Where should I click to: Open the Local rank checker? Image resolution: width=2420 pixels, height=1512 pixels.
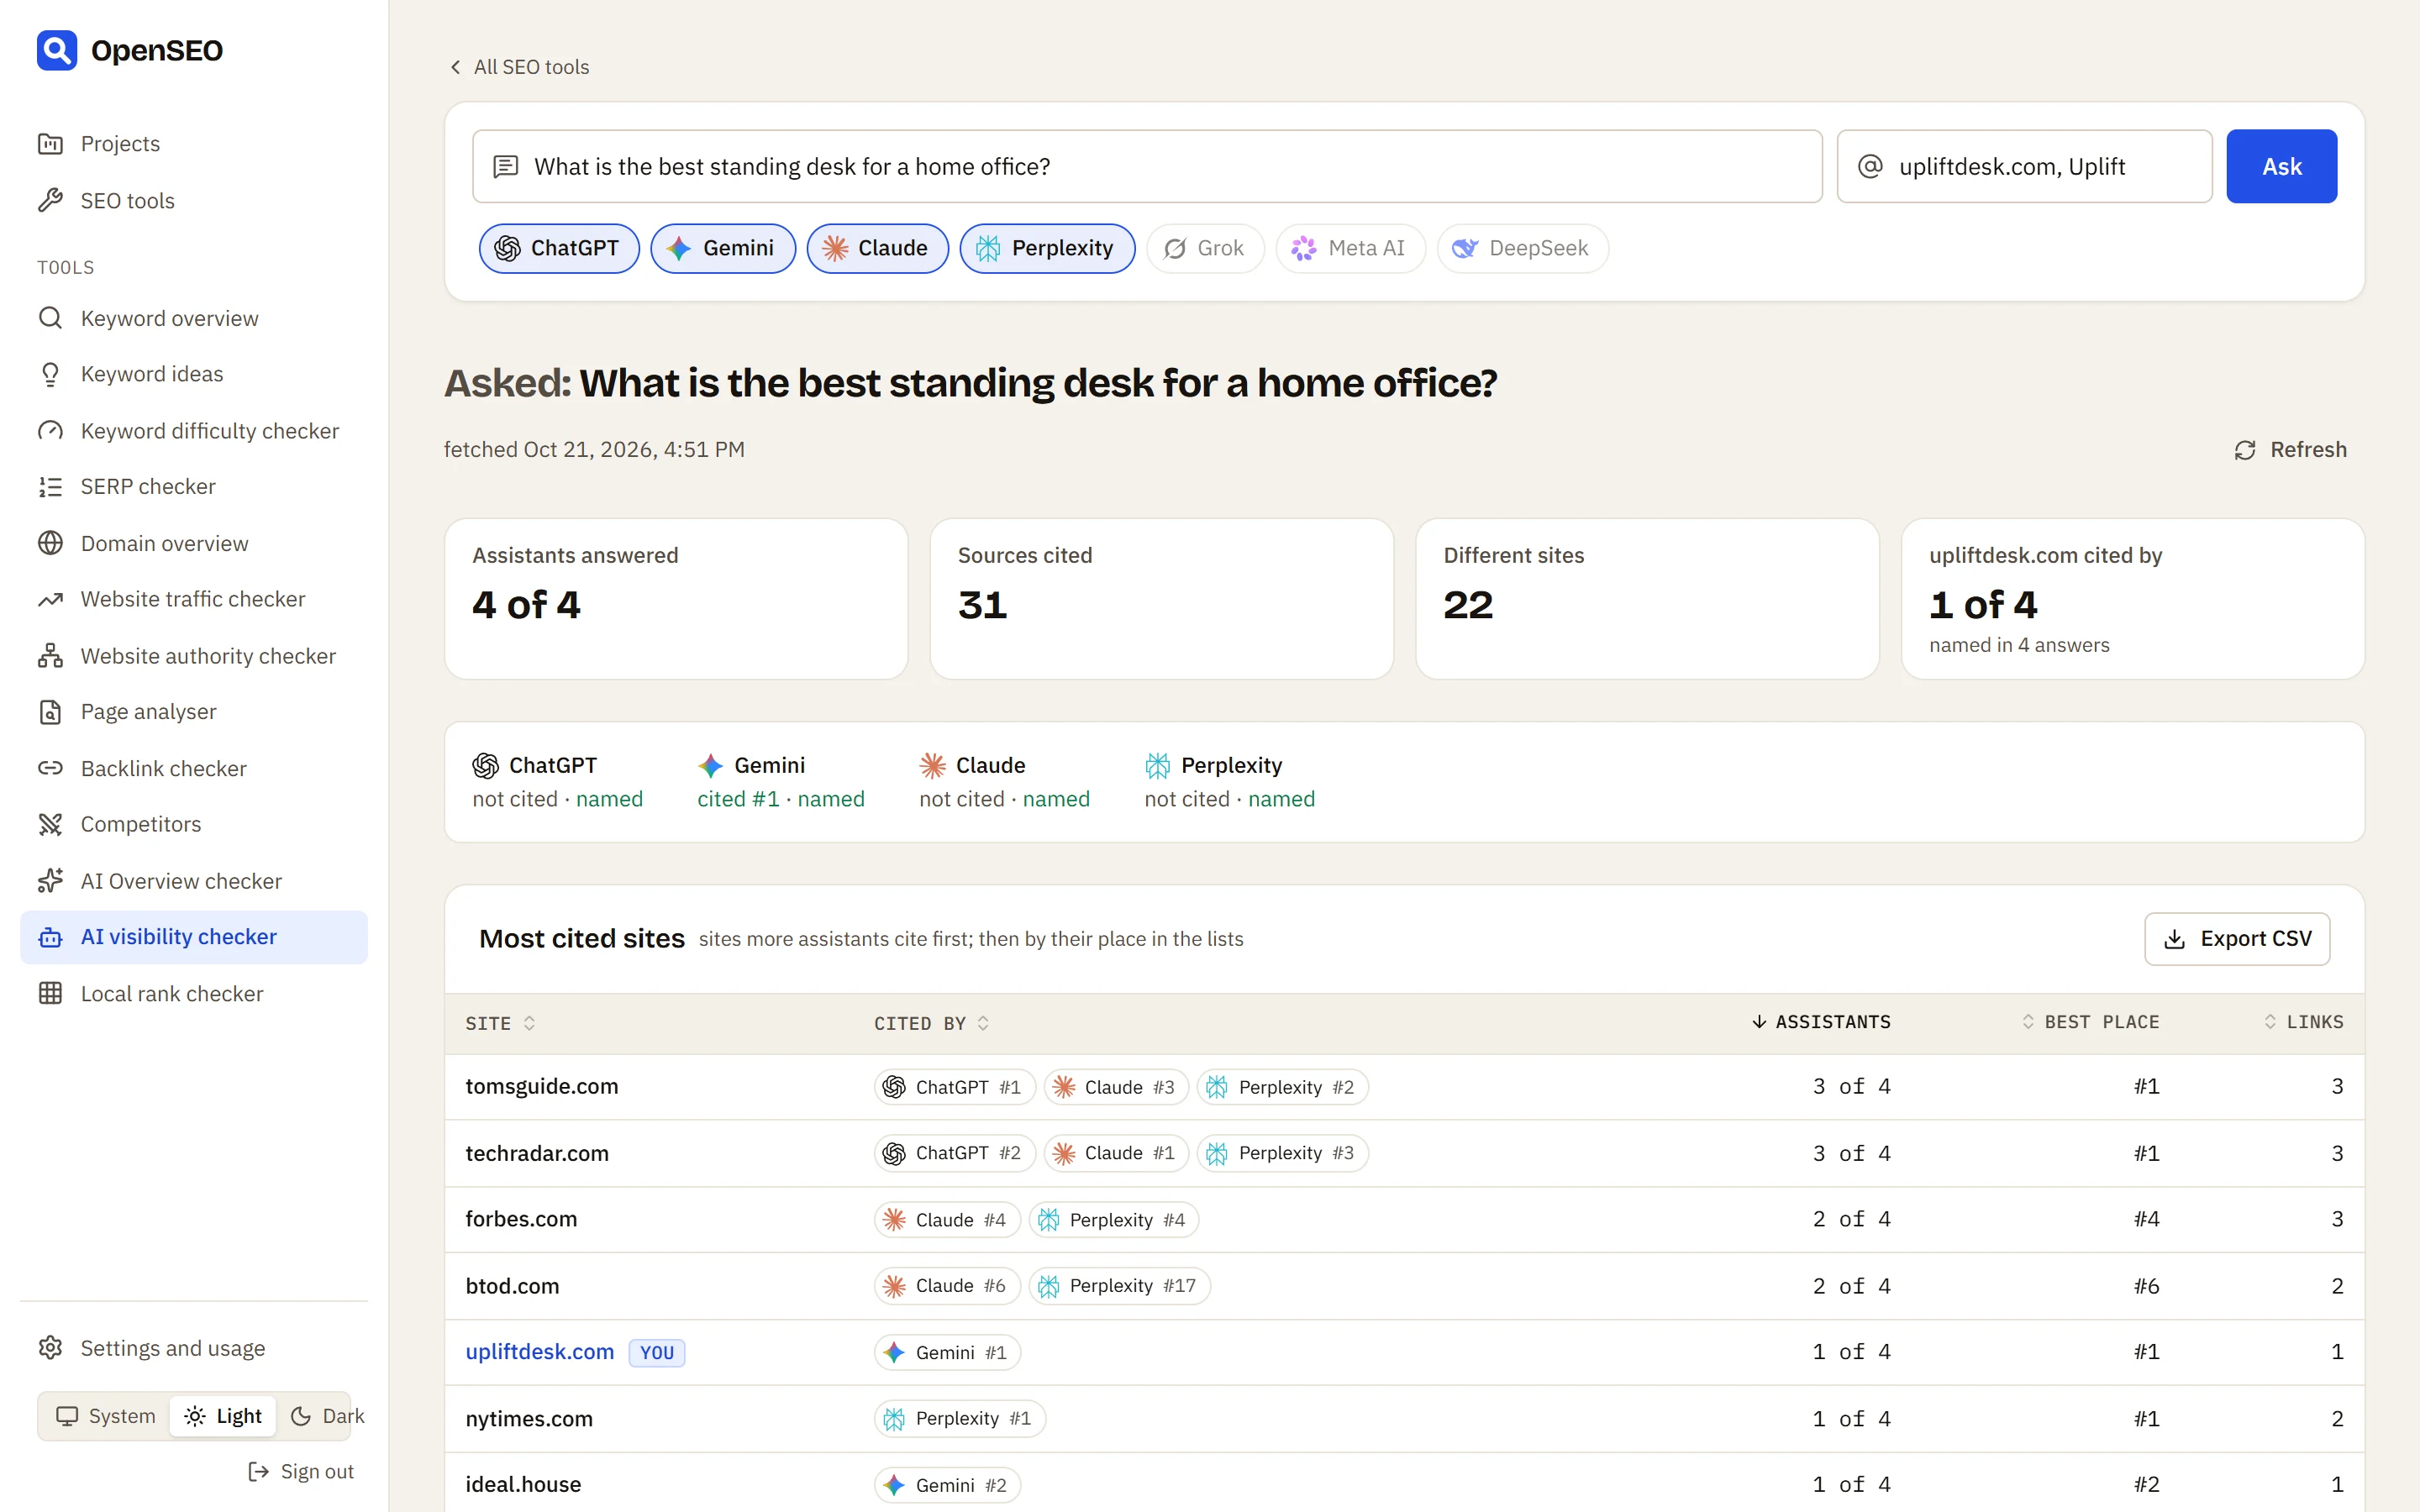point(194,994)
